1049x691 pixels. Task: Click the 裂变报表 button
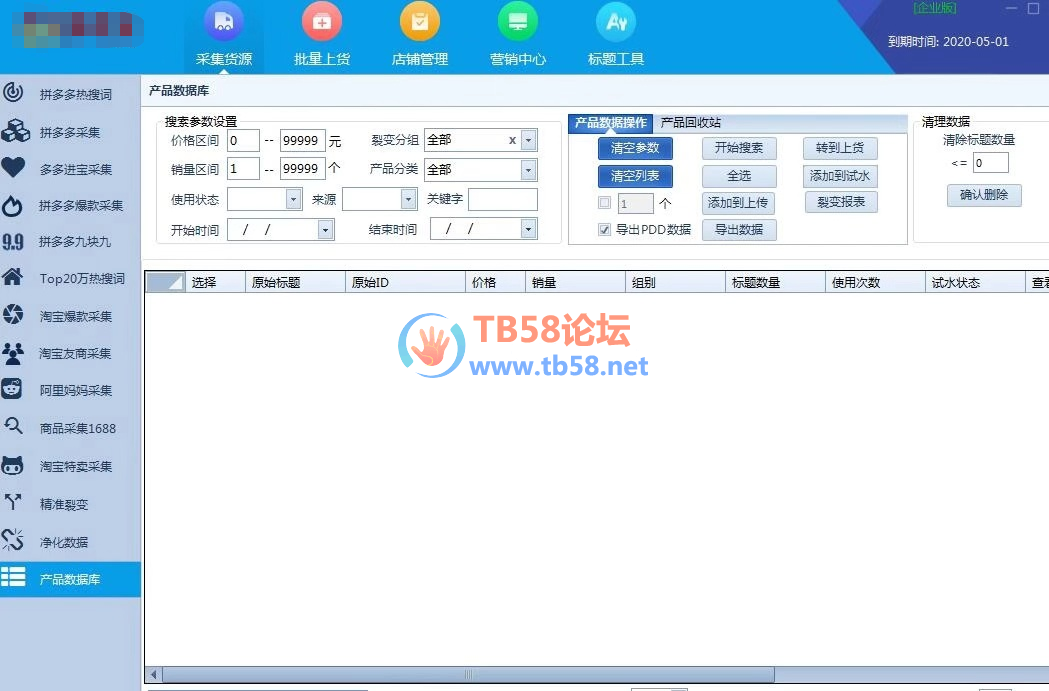[841, 202]
